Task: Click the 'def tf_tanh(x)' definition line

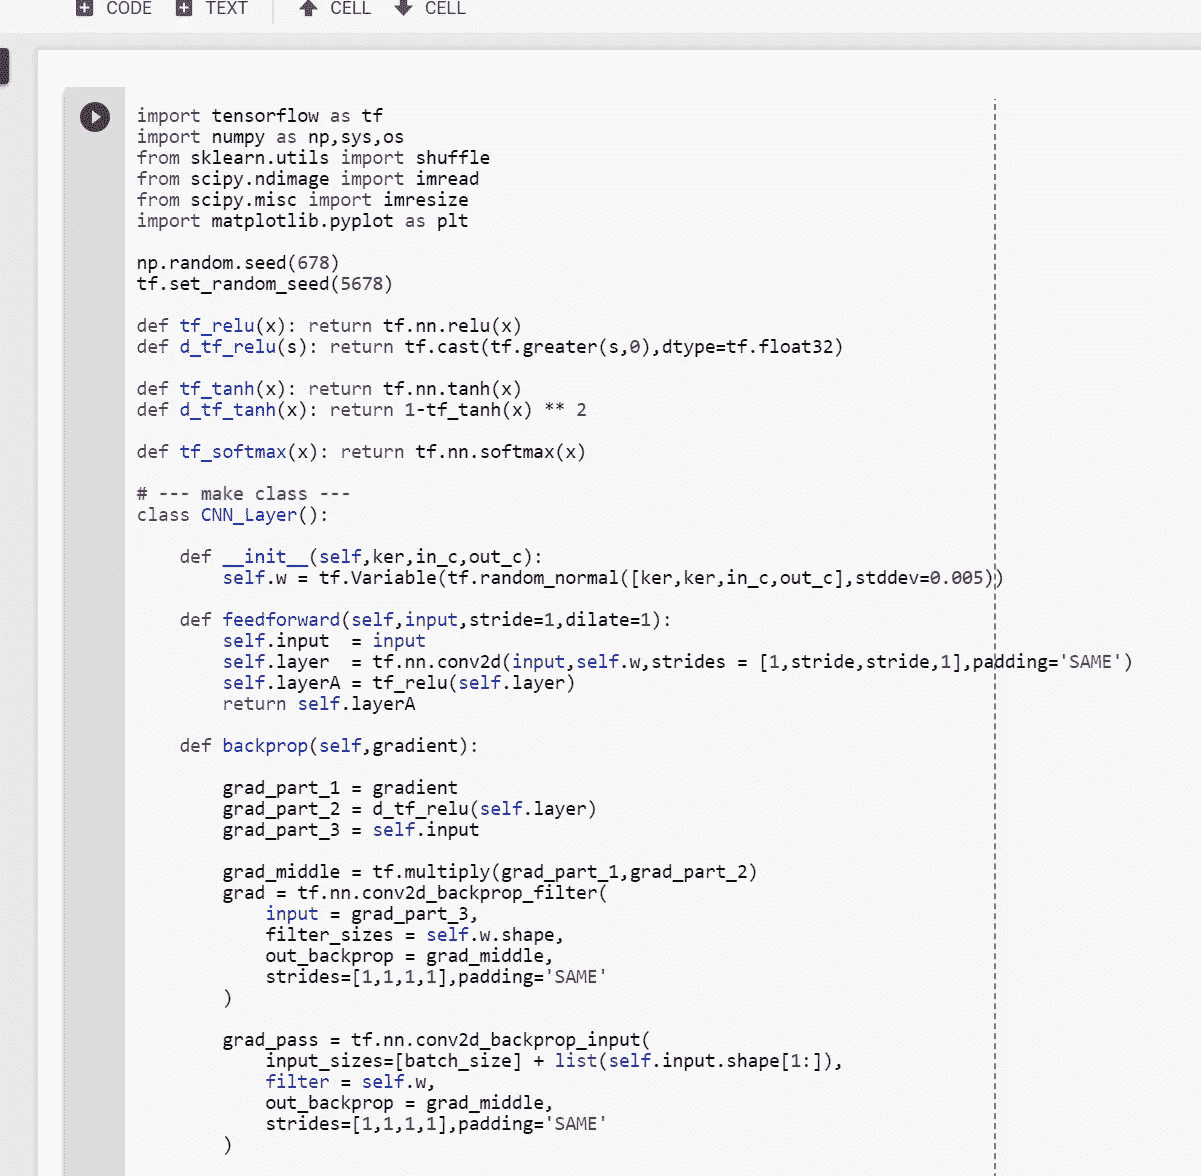Action: pos(329,389)
